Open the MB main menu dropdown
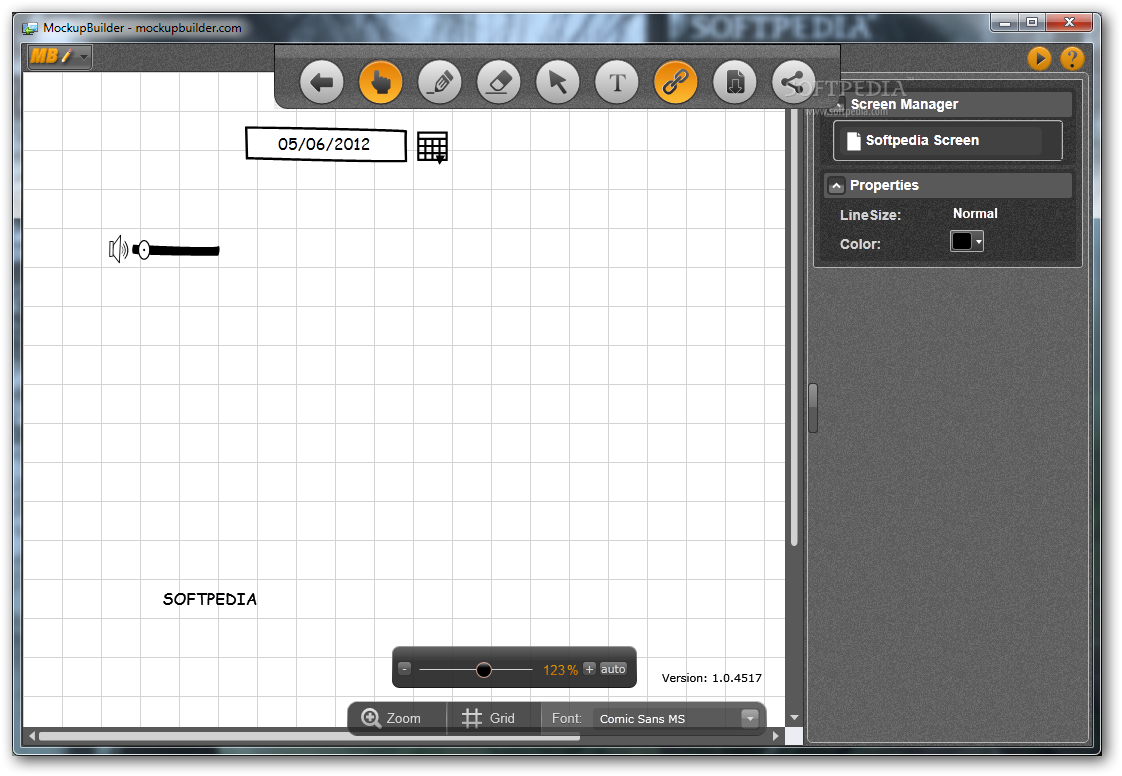Viewport: 1122px width, 776px height. pos(59,56)
